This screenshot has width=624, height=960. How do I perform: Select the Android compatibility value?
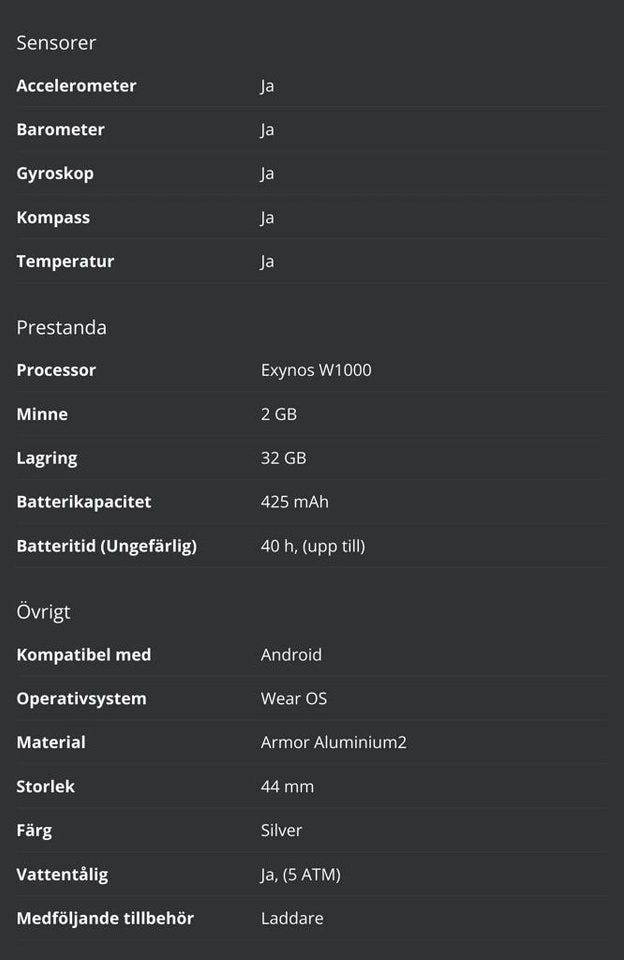point(291,655)
